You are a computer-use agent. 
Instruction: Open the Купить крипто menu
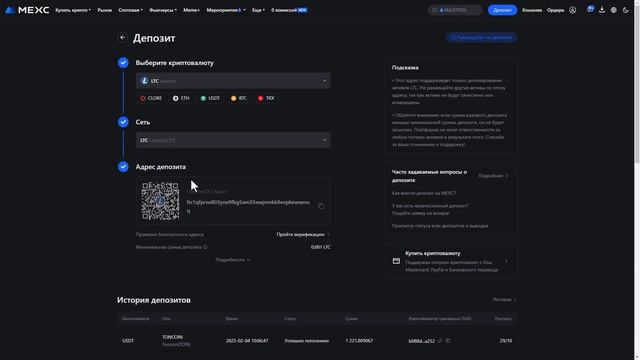(x=73, y=10)
